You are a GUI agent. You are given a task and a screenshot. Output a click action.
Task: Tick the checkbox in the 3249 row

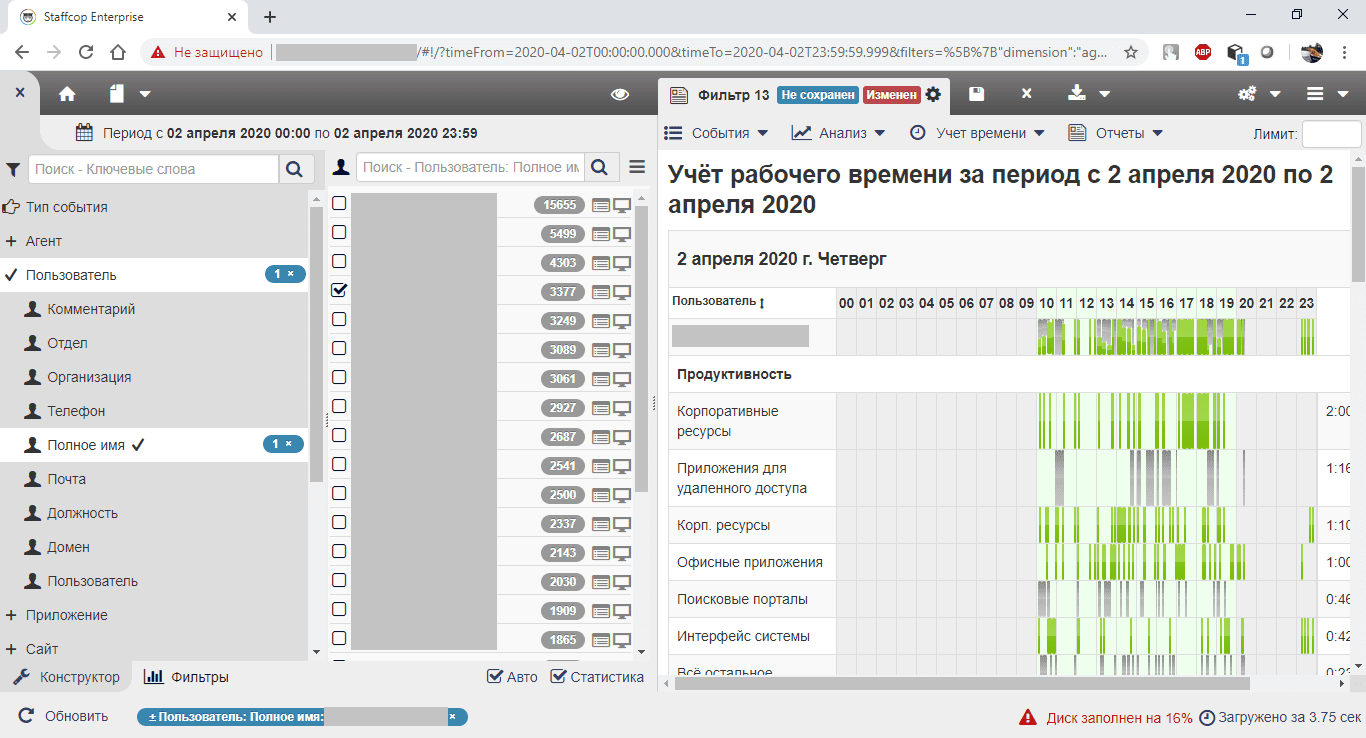point(339,319)
